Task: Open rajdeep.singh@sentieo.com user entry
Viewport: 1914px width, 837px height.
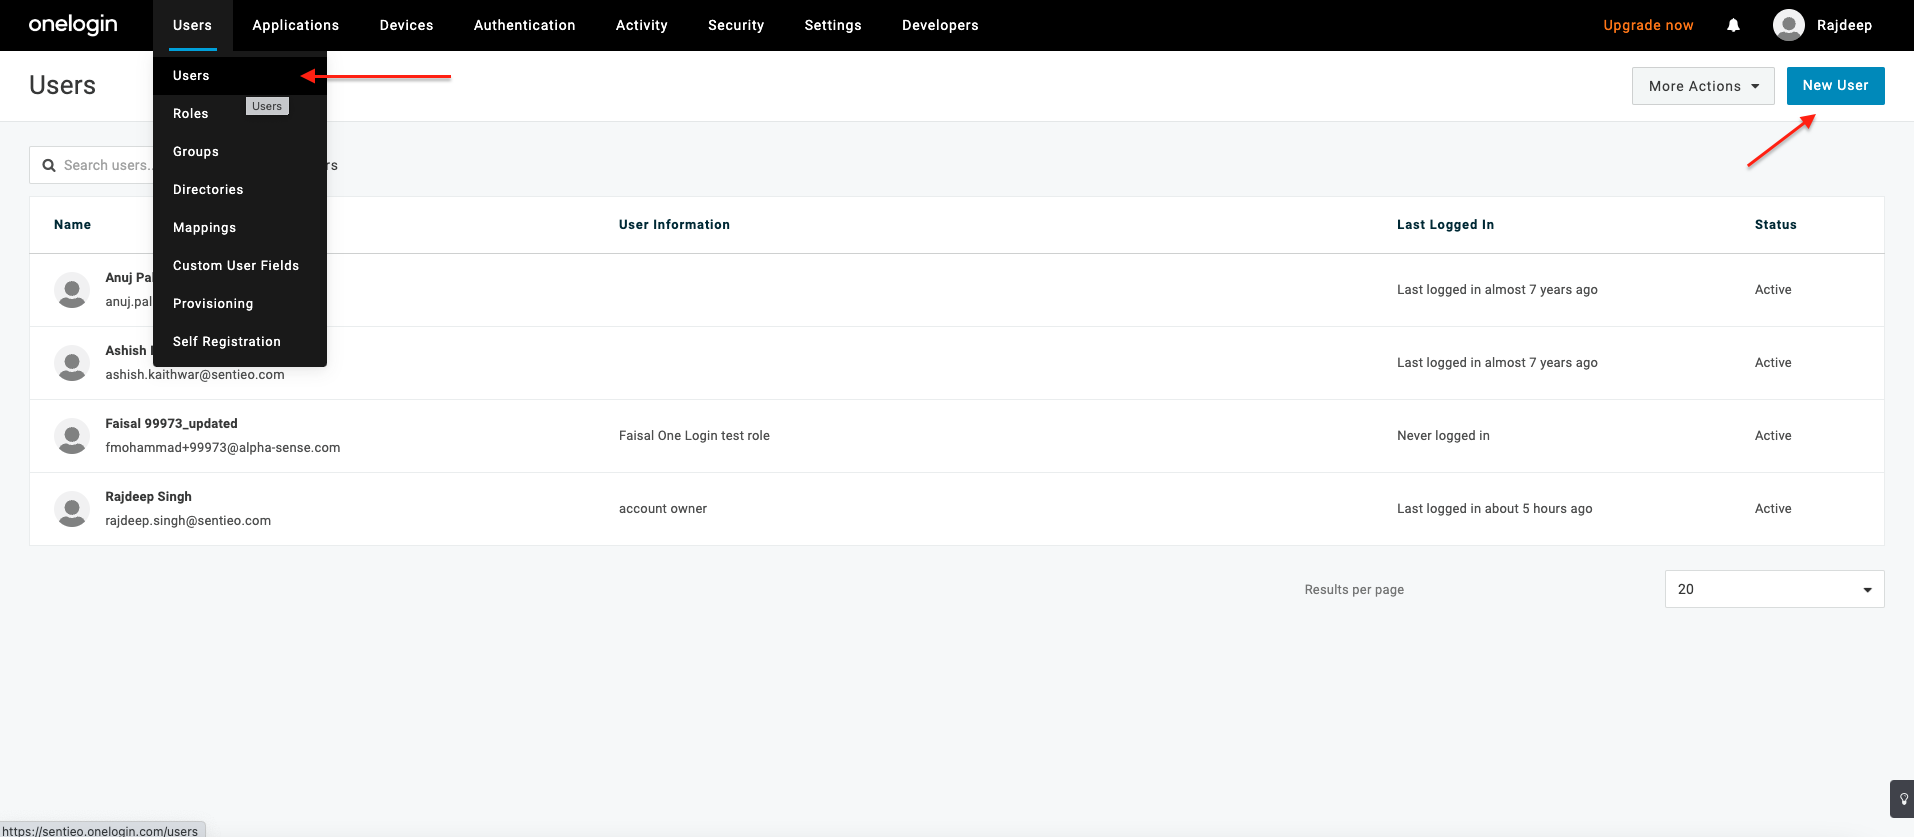Action: [x=188, y=521]
